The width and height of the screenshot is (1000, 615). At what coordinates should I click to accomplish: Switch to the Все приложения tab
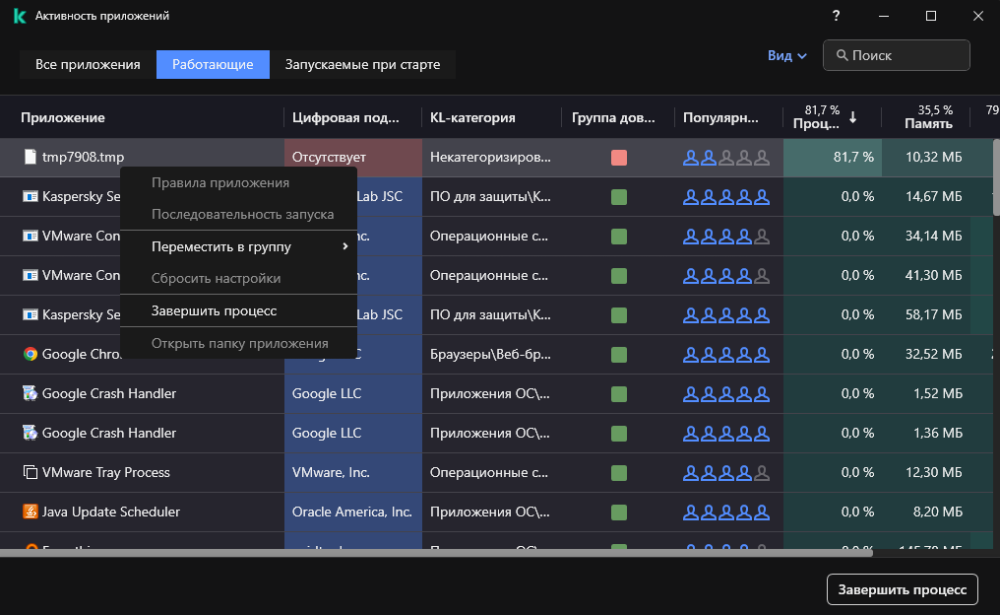tap(88, 65)
